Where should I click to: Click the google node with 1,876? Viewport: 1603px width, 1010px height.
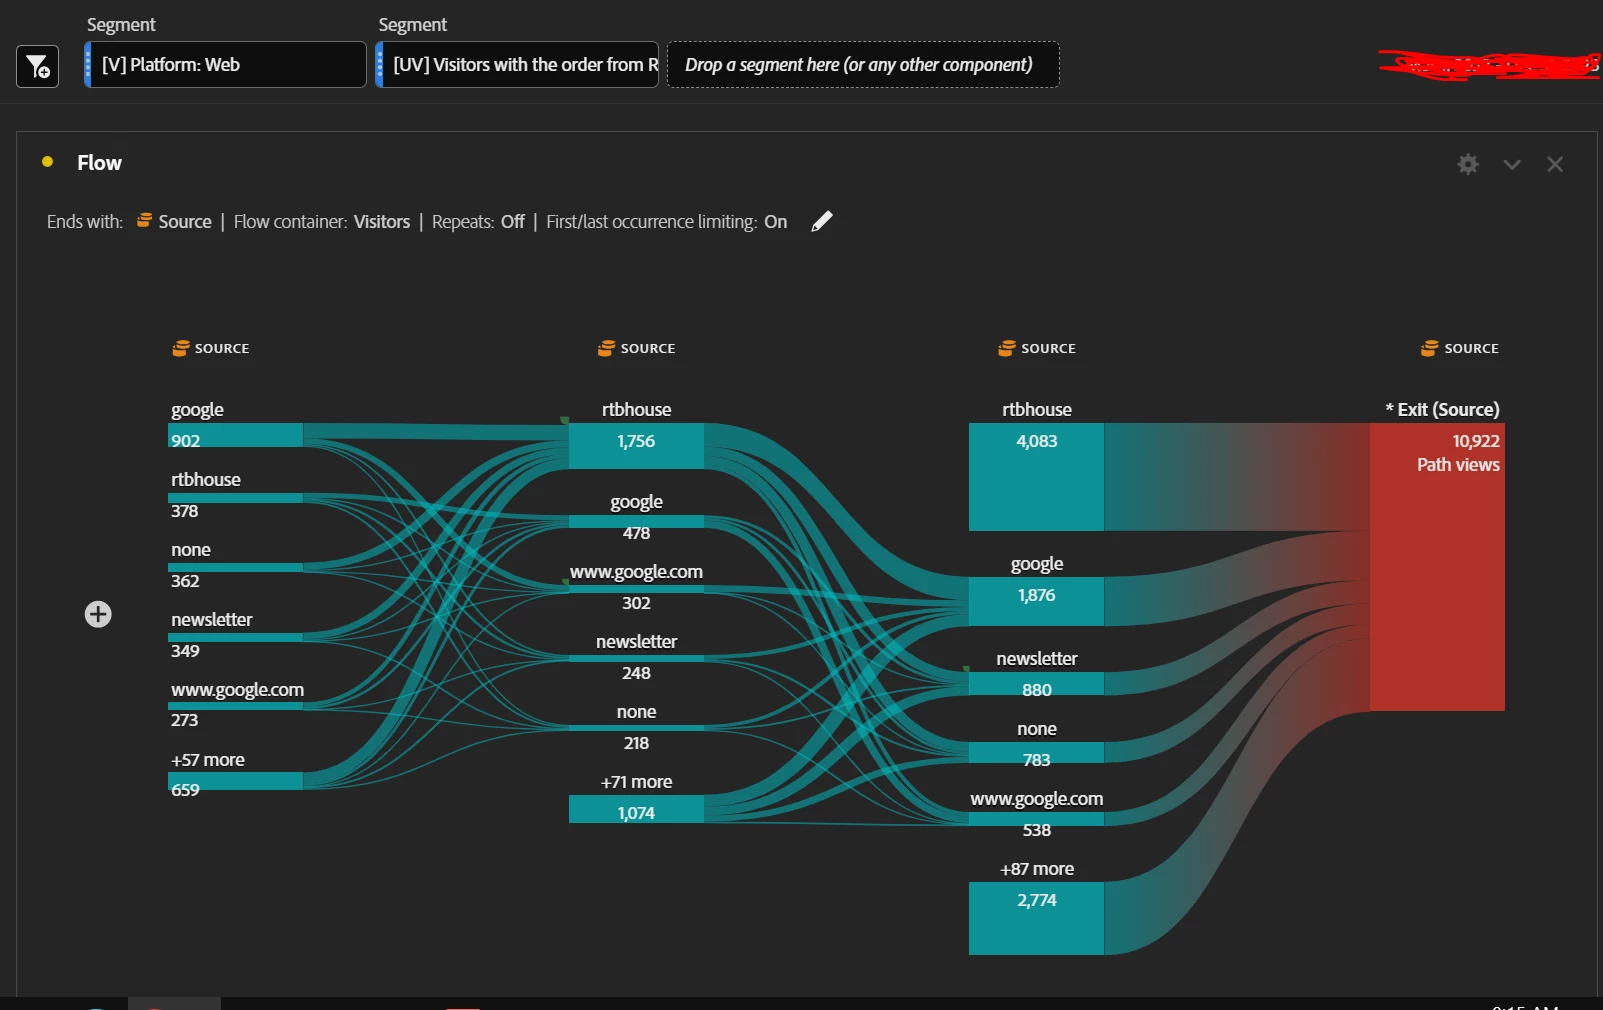click(x=1036, y=601)
